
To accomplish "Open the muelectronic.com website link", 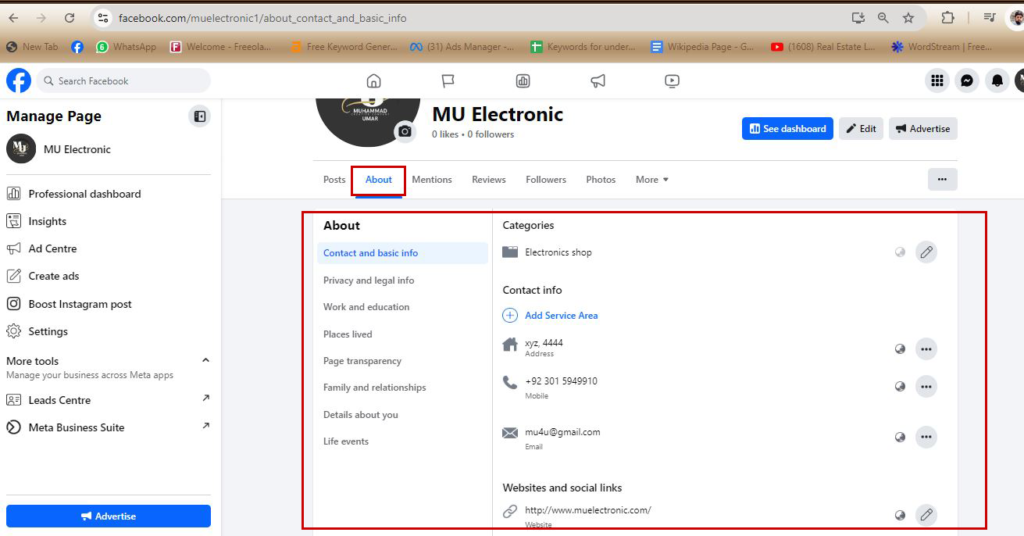I will coord(588,510).
